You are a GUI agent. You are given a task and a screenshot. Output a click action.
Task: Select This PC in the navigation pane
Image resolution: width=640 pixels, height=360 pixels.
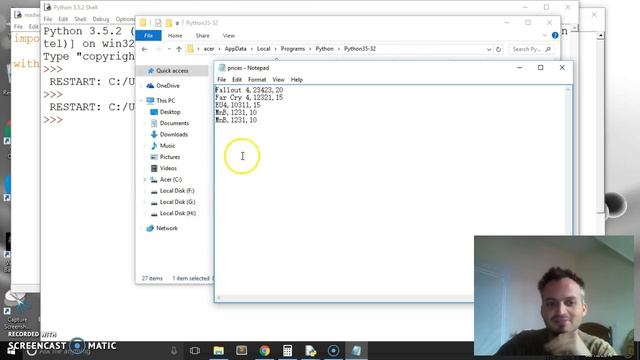click(166, 100)
